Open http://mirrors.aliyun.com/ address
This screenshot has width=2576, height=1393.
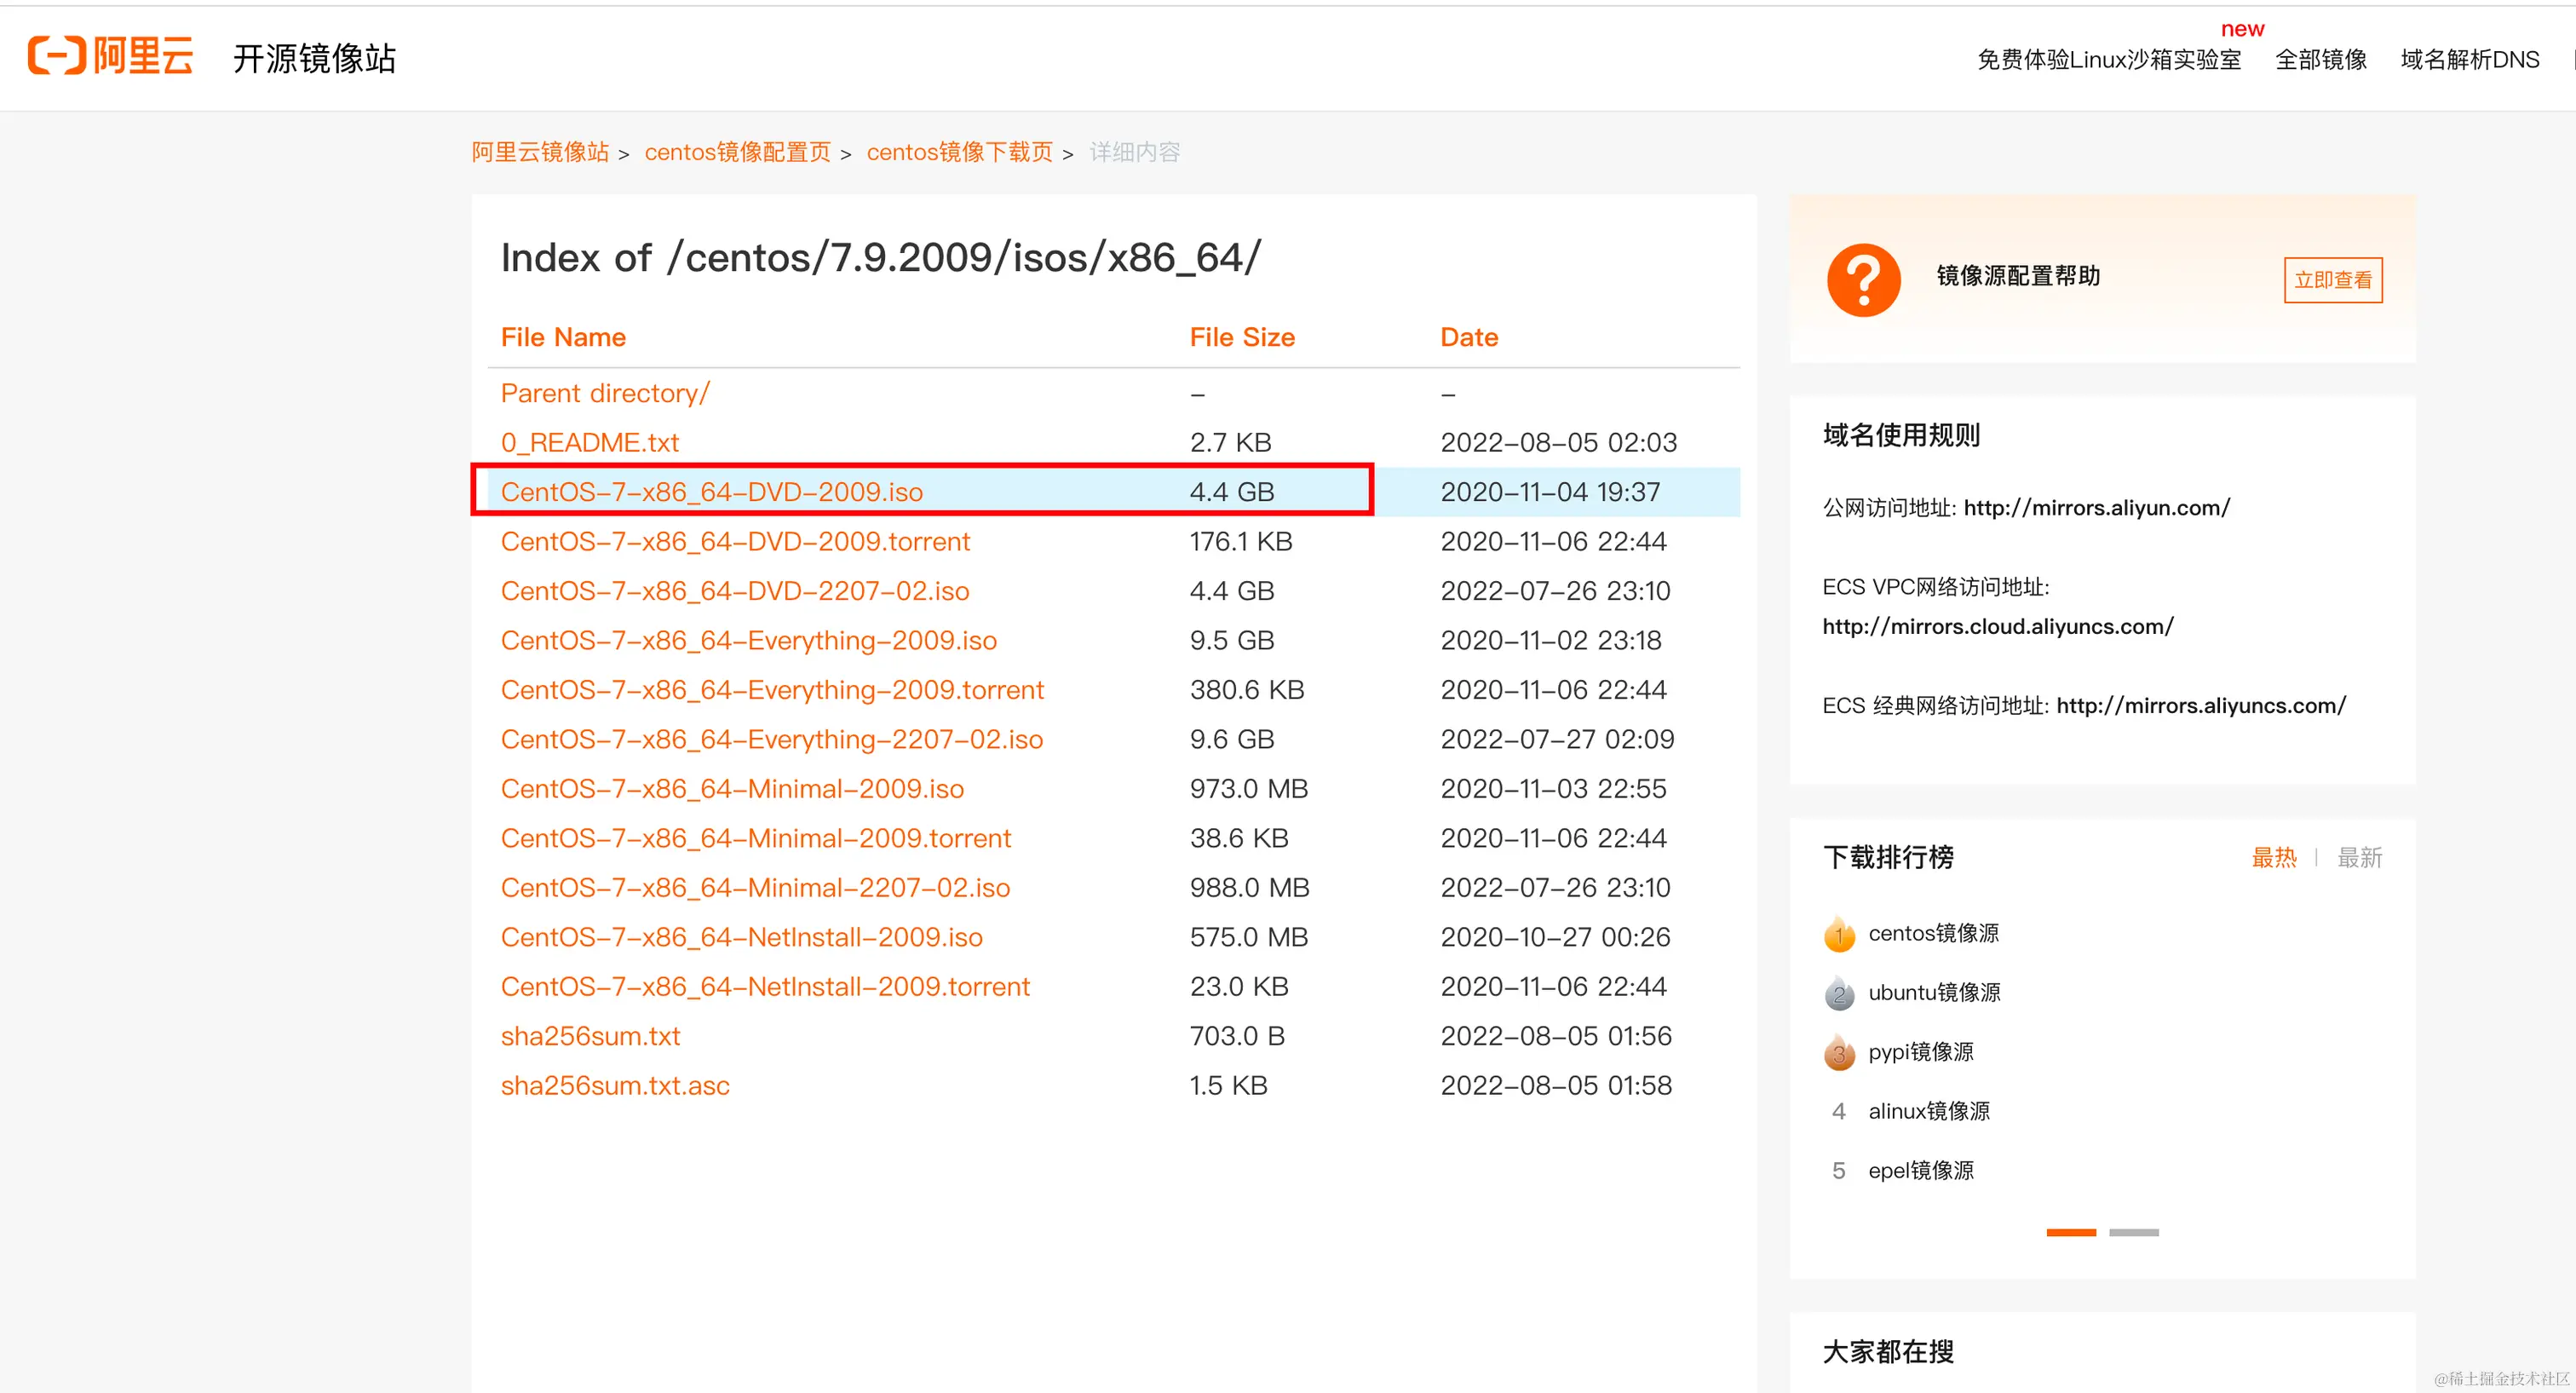(2097, 508)
